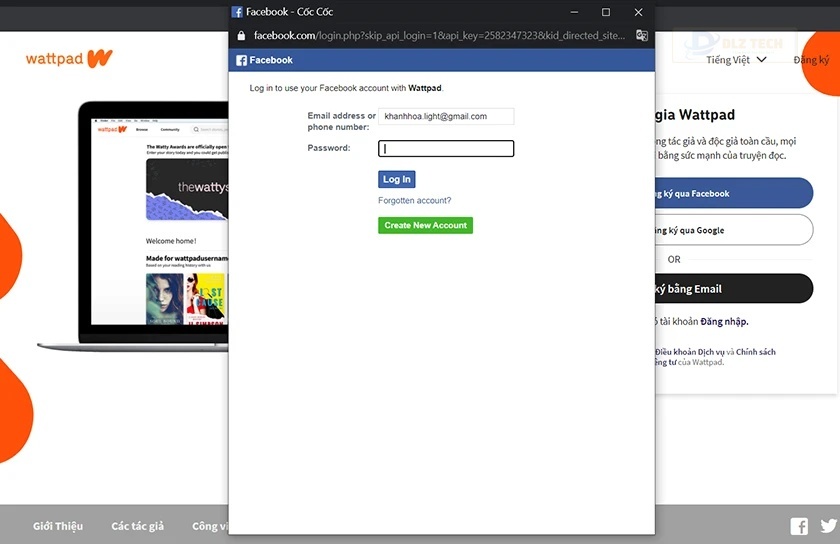The width and height of the screenshot is (840, 544).
Task: Click the Facebook header text in popup
Action: pyautogui.click(x=271, y=60)
